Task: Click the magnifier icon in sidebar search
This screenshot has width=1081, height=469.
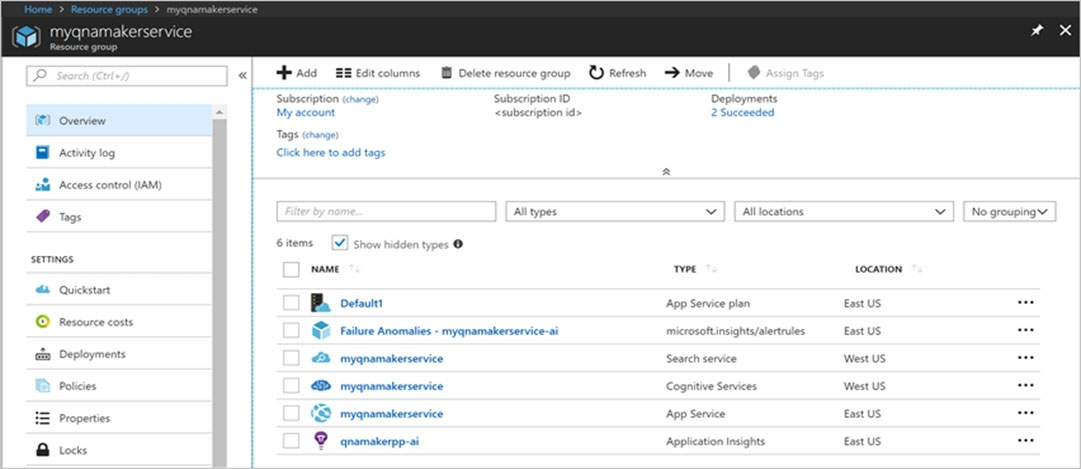Action: (41, 76)
